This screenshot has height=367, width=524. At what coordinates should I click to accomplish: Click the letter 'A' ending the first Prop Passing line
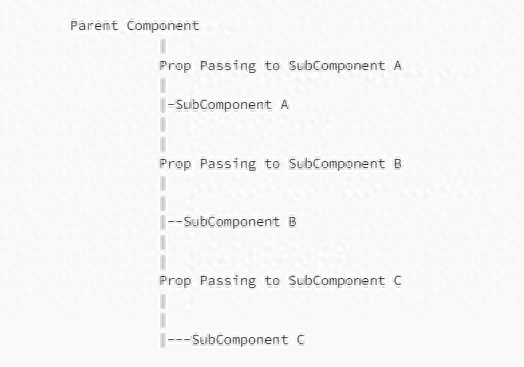tap(397, 66)
